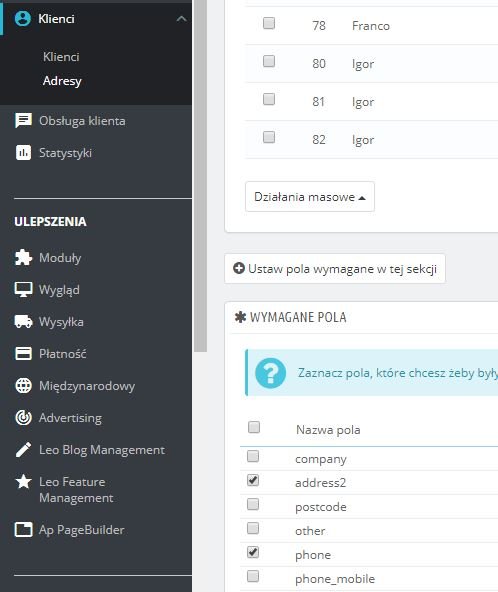498x592 pixels.
Task: Click the Moduły puzzle piece icon
Action: coord(23,258)
